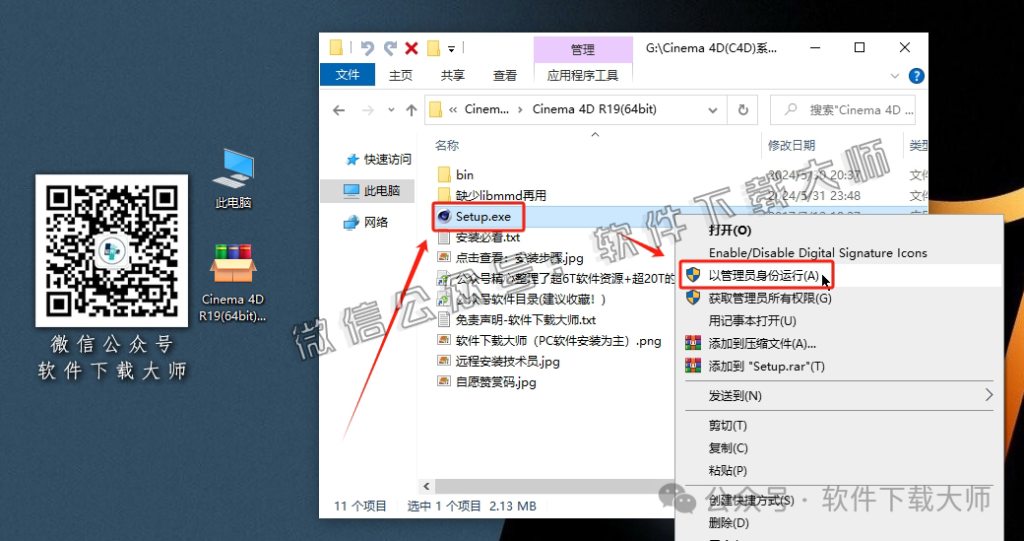Select 网络 in navigation pane
The width and height of the screenshot is (1024, 541).
pyautogui.click(x=367, y=222)
